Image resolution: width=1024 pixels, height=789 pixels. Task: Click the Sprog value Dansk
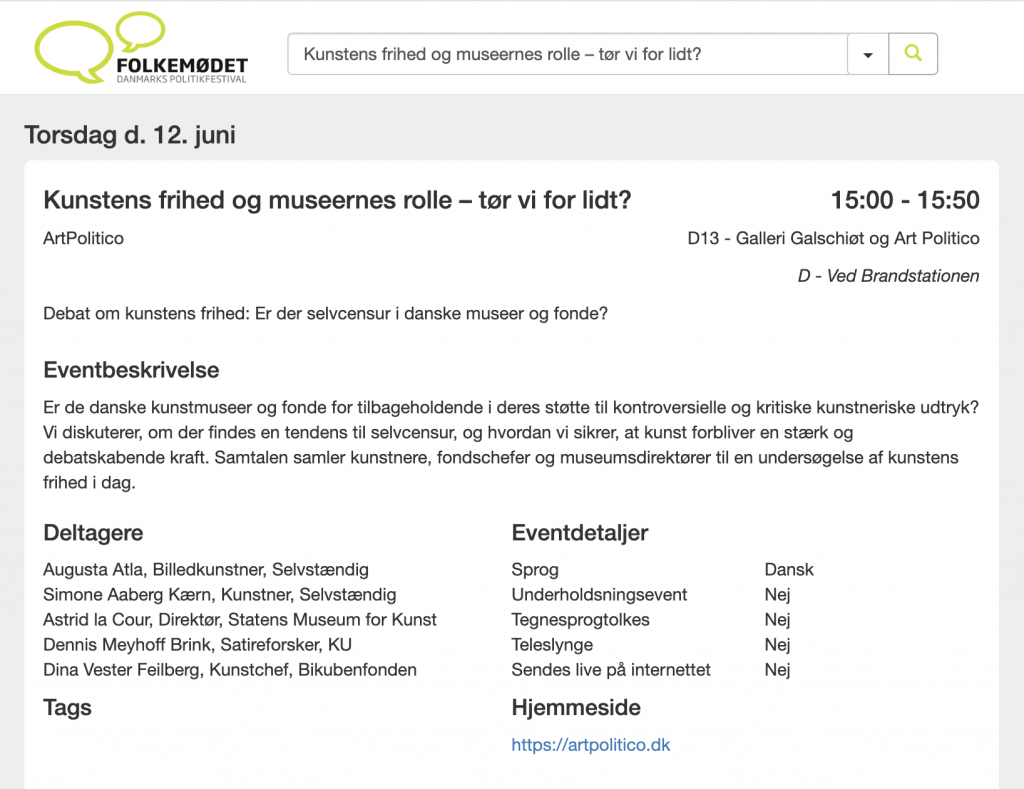789,570
